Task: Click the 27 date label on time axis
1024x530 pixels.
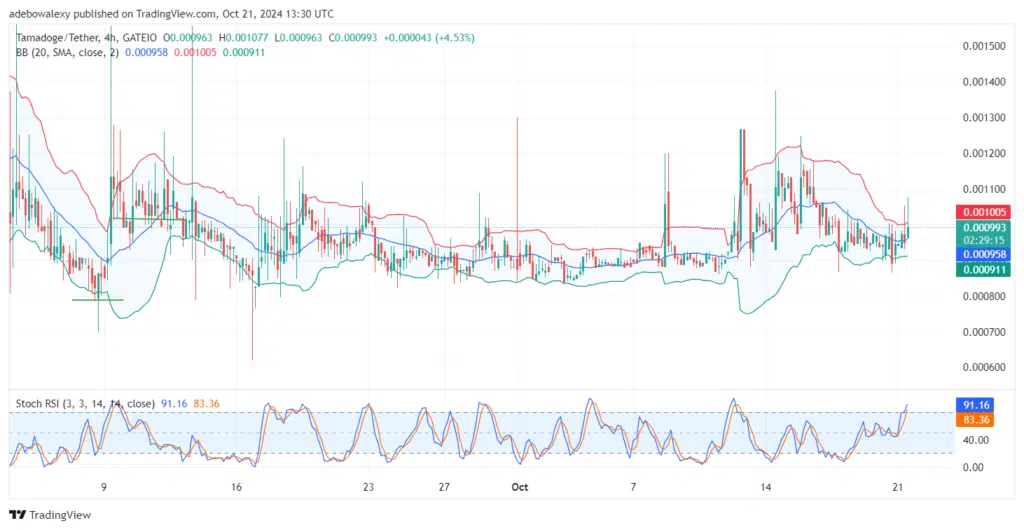Action: [445, 487]
